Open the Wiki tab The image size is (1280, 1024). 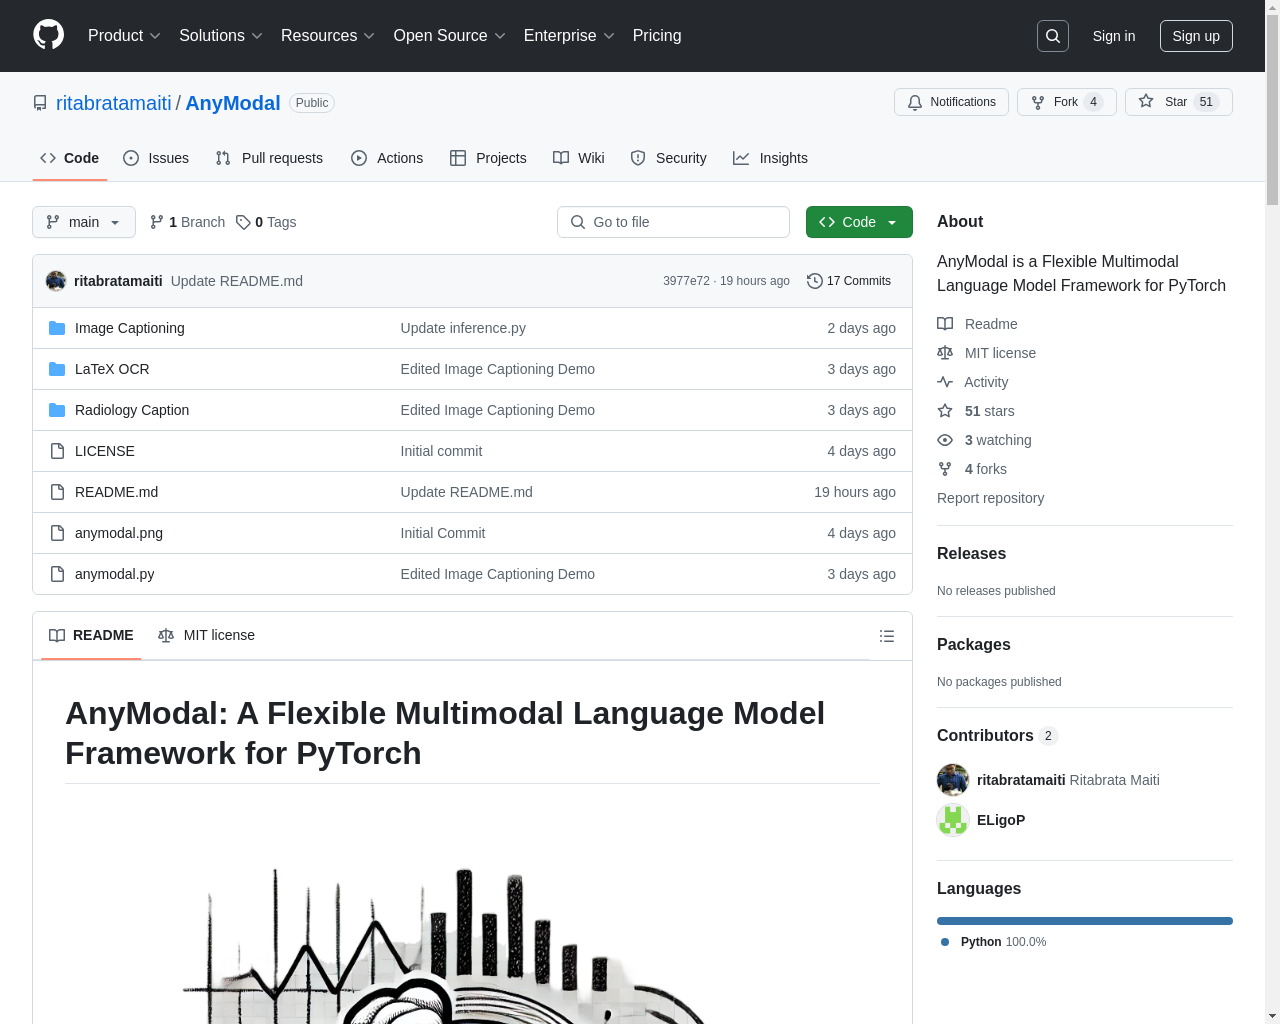pos(579,158)
